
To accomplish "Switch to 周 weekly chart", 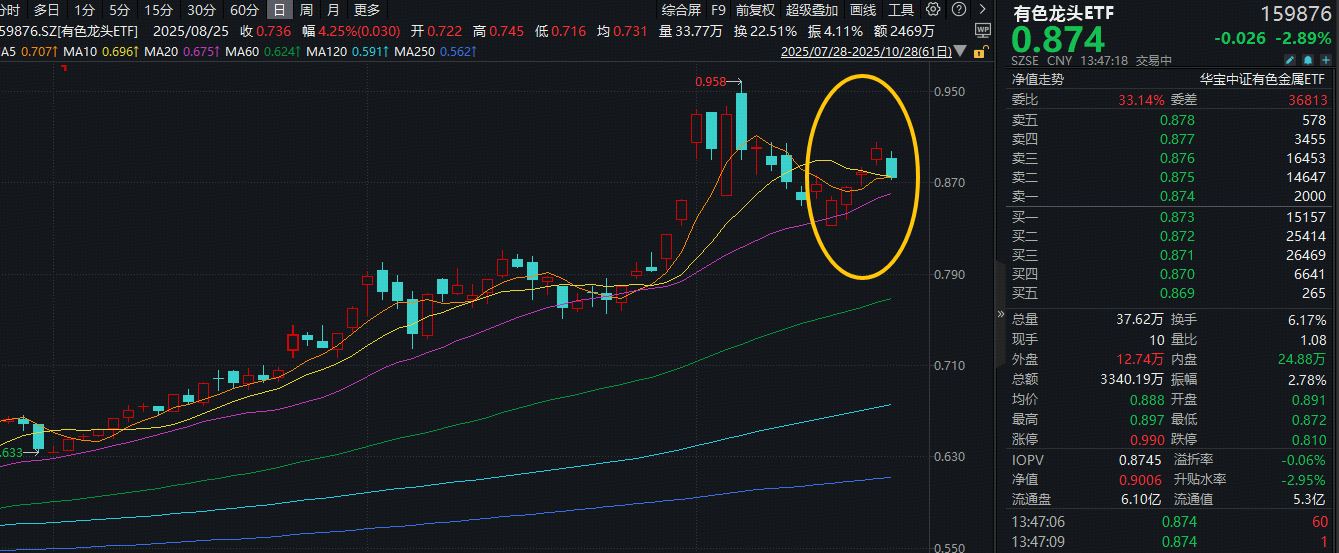I will point(306,10).
